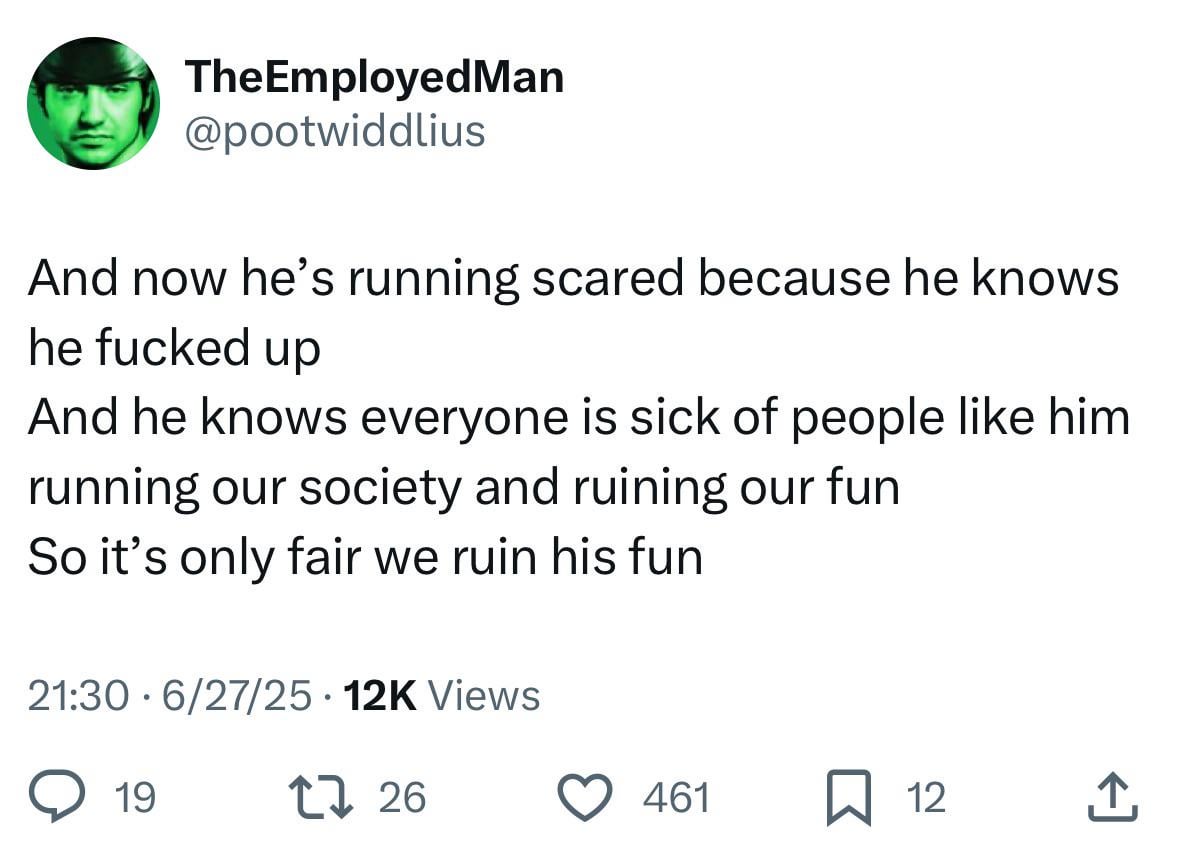Open the reply speech bubble icon
The height and width of the screenshot is (856, 1179).
56,797
